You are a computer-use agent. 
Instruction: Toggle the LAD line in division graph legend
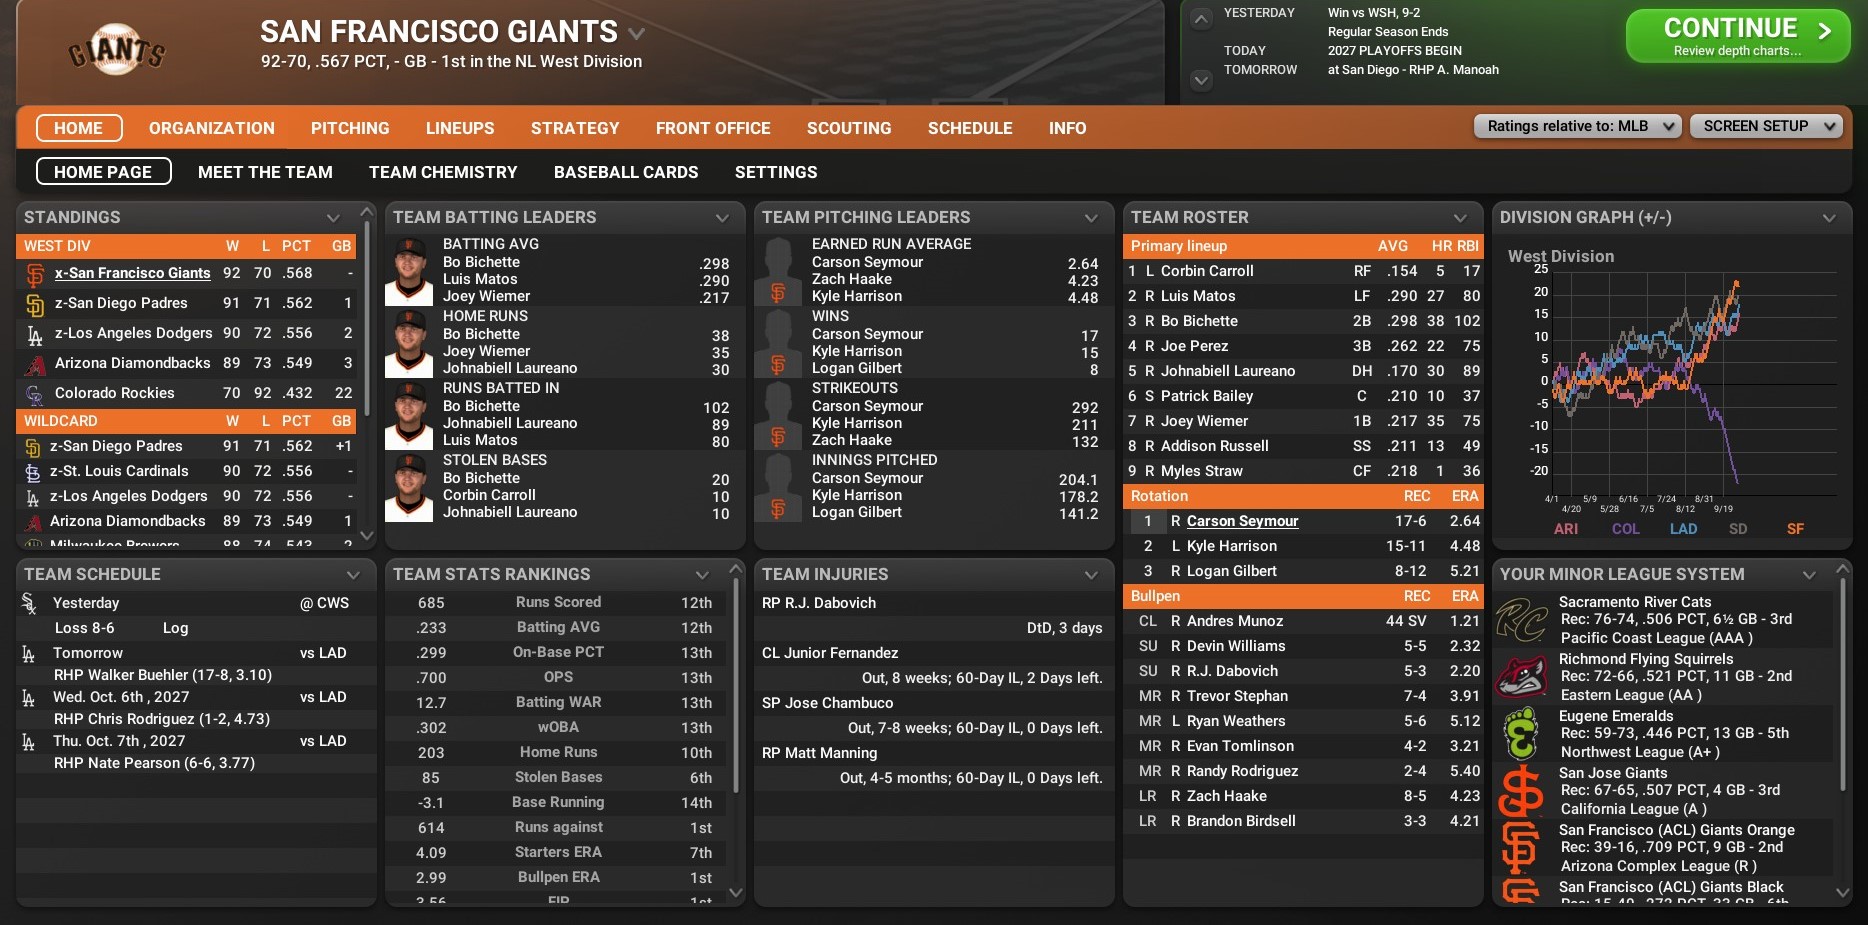click(1683, 529)
